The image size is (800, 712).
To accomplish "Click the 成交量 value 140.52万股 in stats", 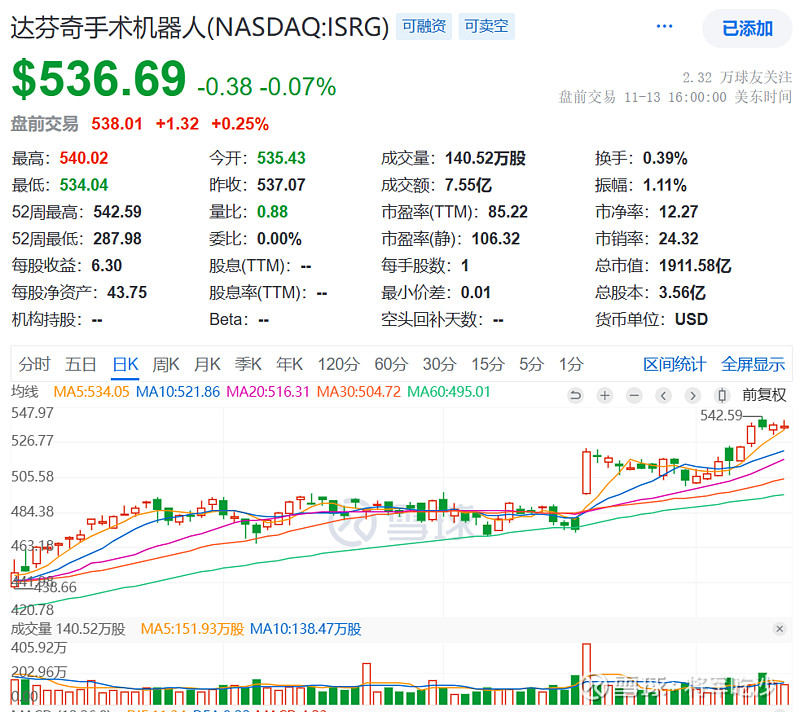I will pyautogui.click(x=485, y=158).
